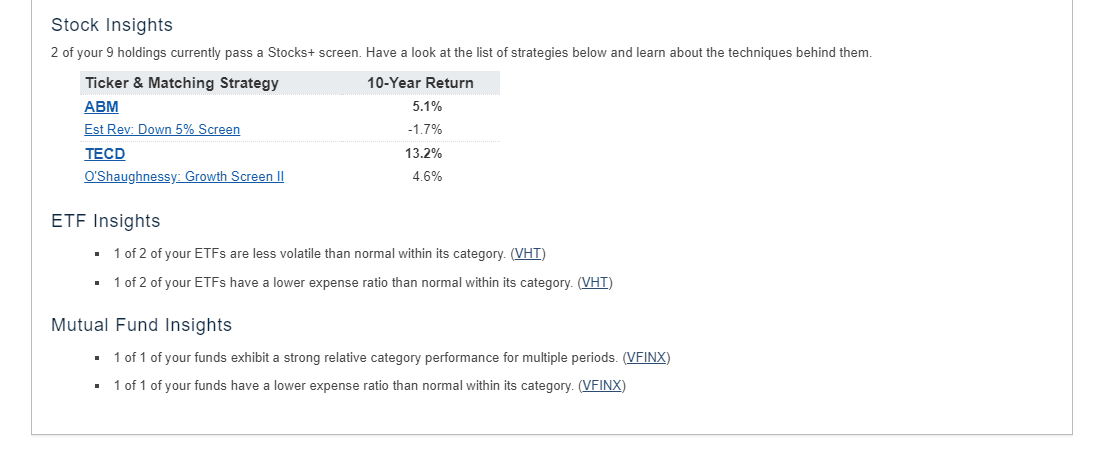The height and width of the screenshot is (459, 1105).
Task: Click VFINX link in strong category performance bullet
Action: click(x=646, y=357)
